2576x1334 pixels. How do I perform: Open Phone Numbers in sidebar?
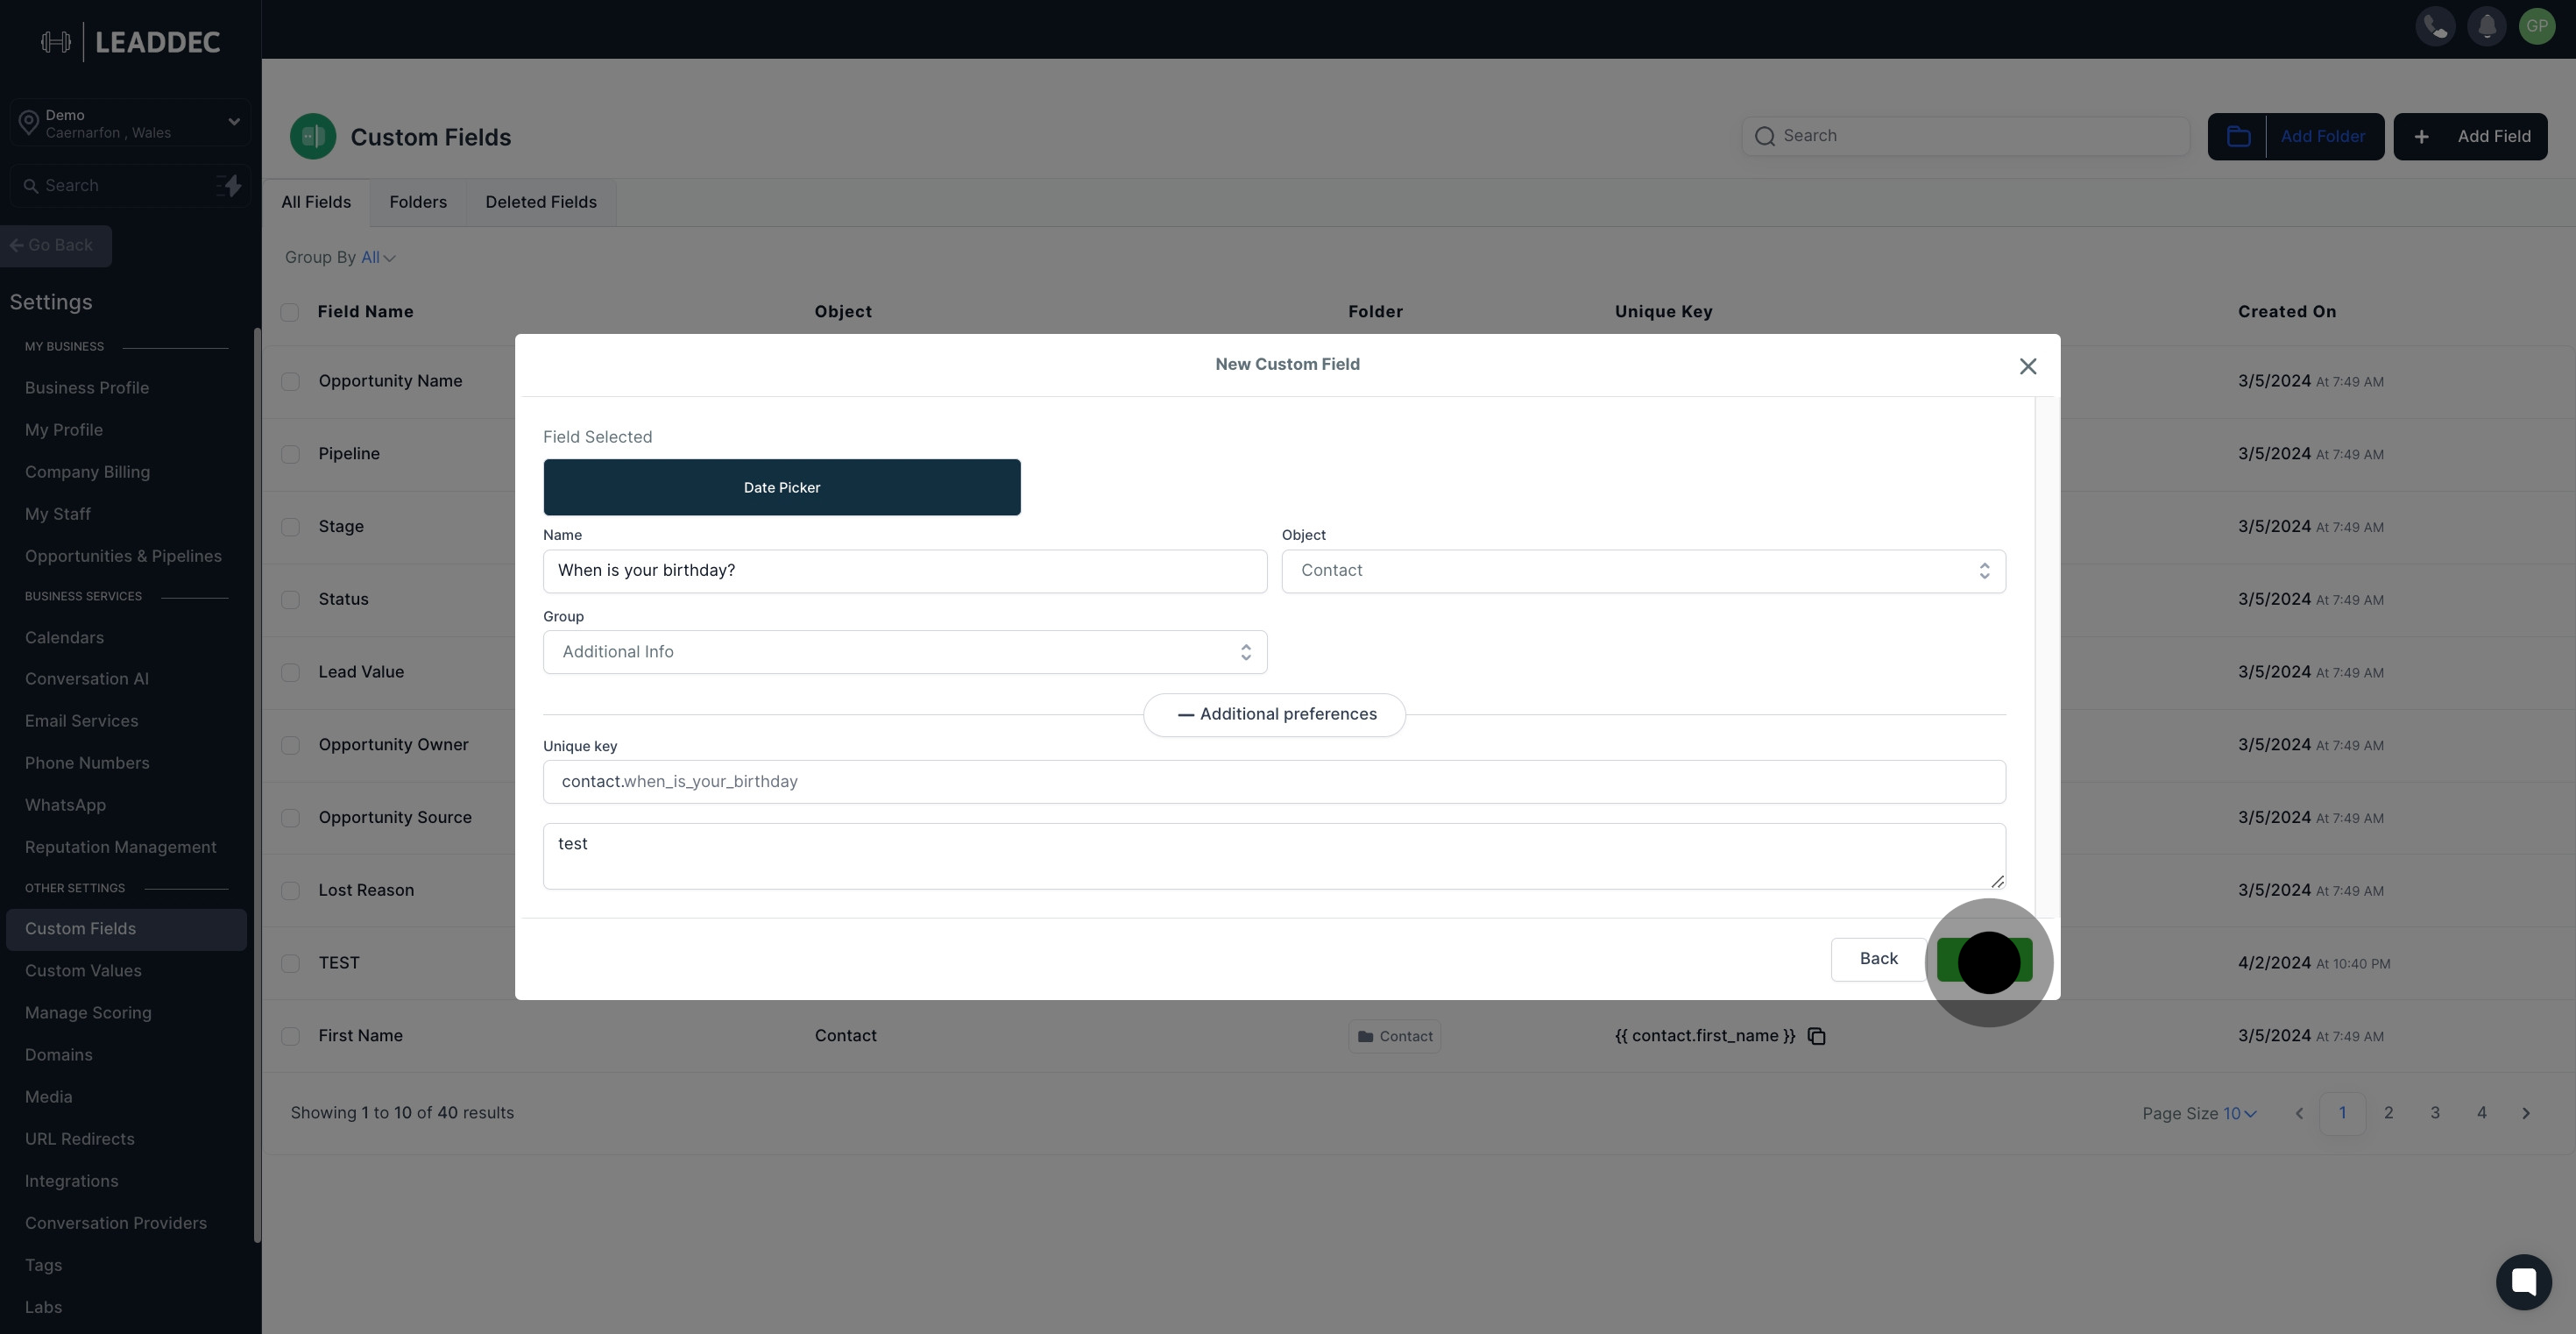[87, 763]
